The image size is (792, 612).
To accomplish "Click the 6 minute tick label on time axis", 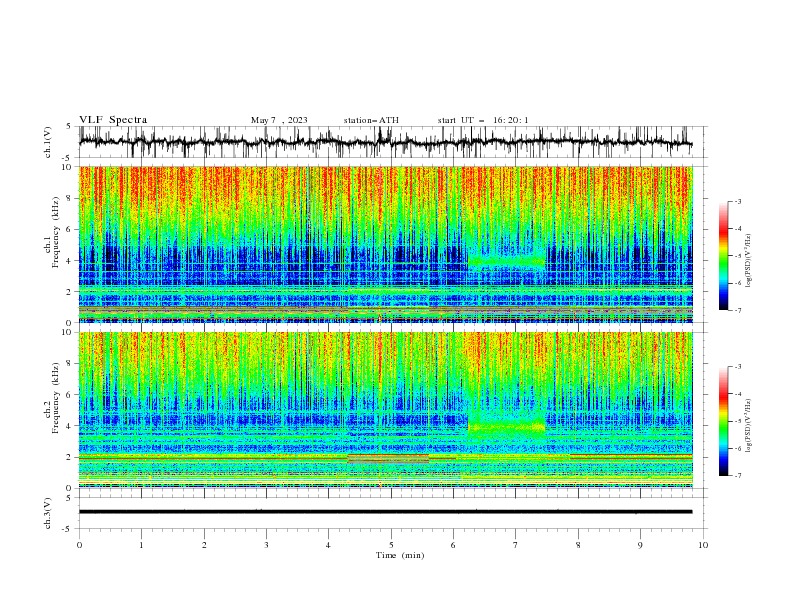I will point(453,545).
